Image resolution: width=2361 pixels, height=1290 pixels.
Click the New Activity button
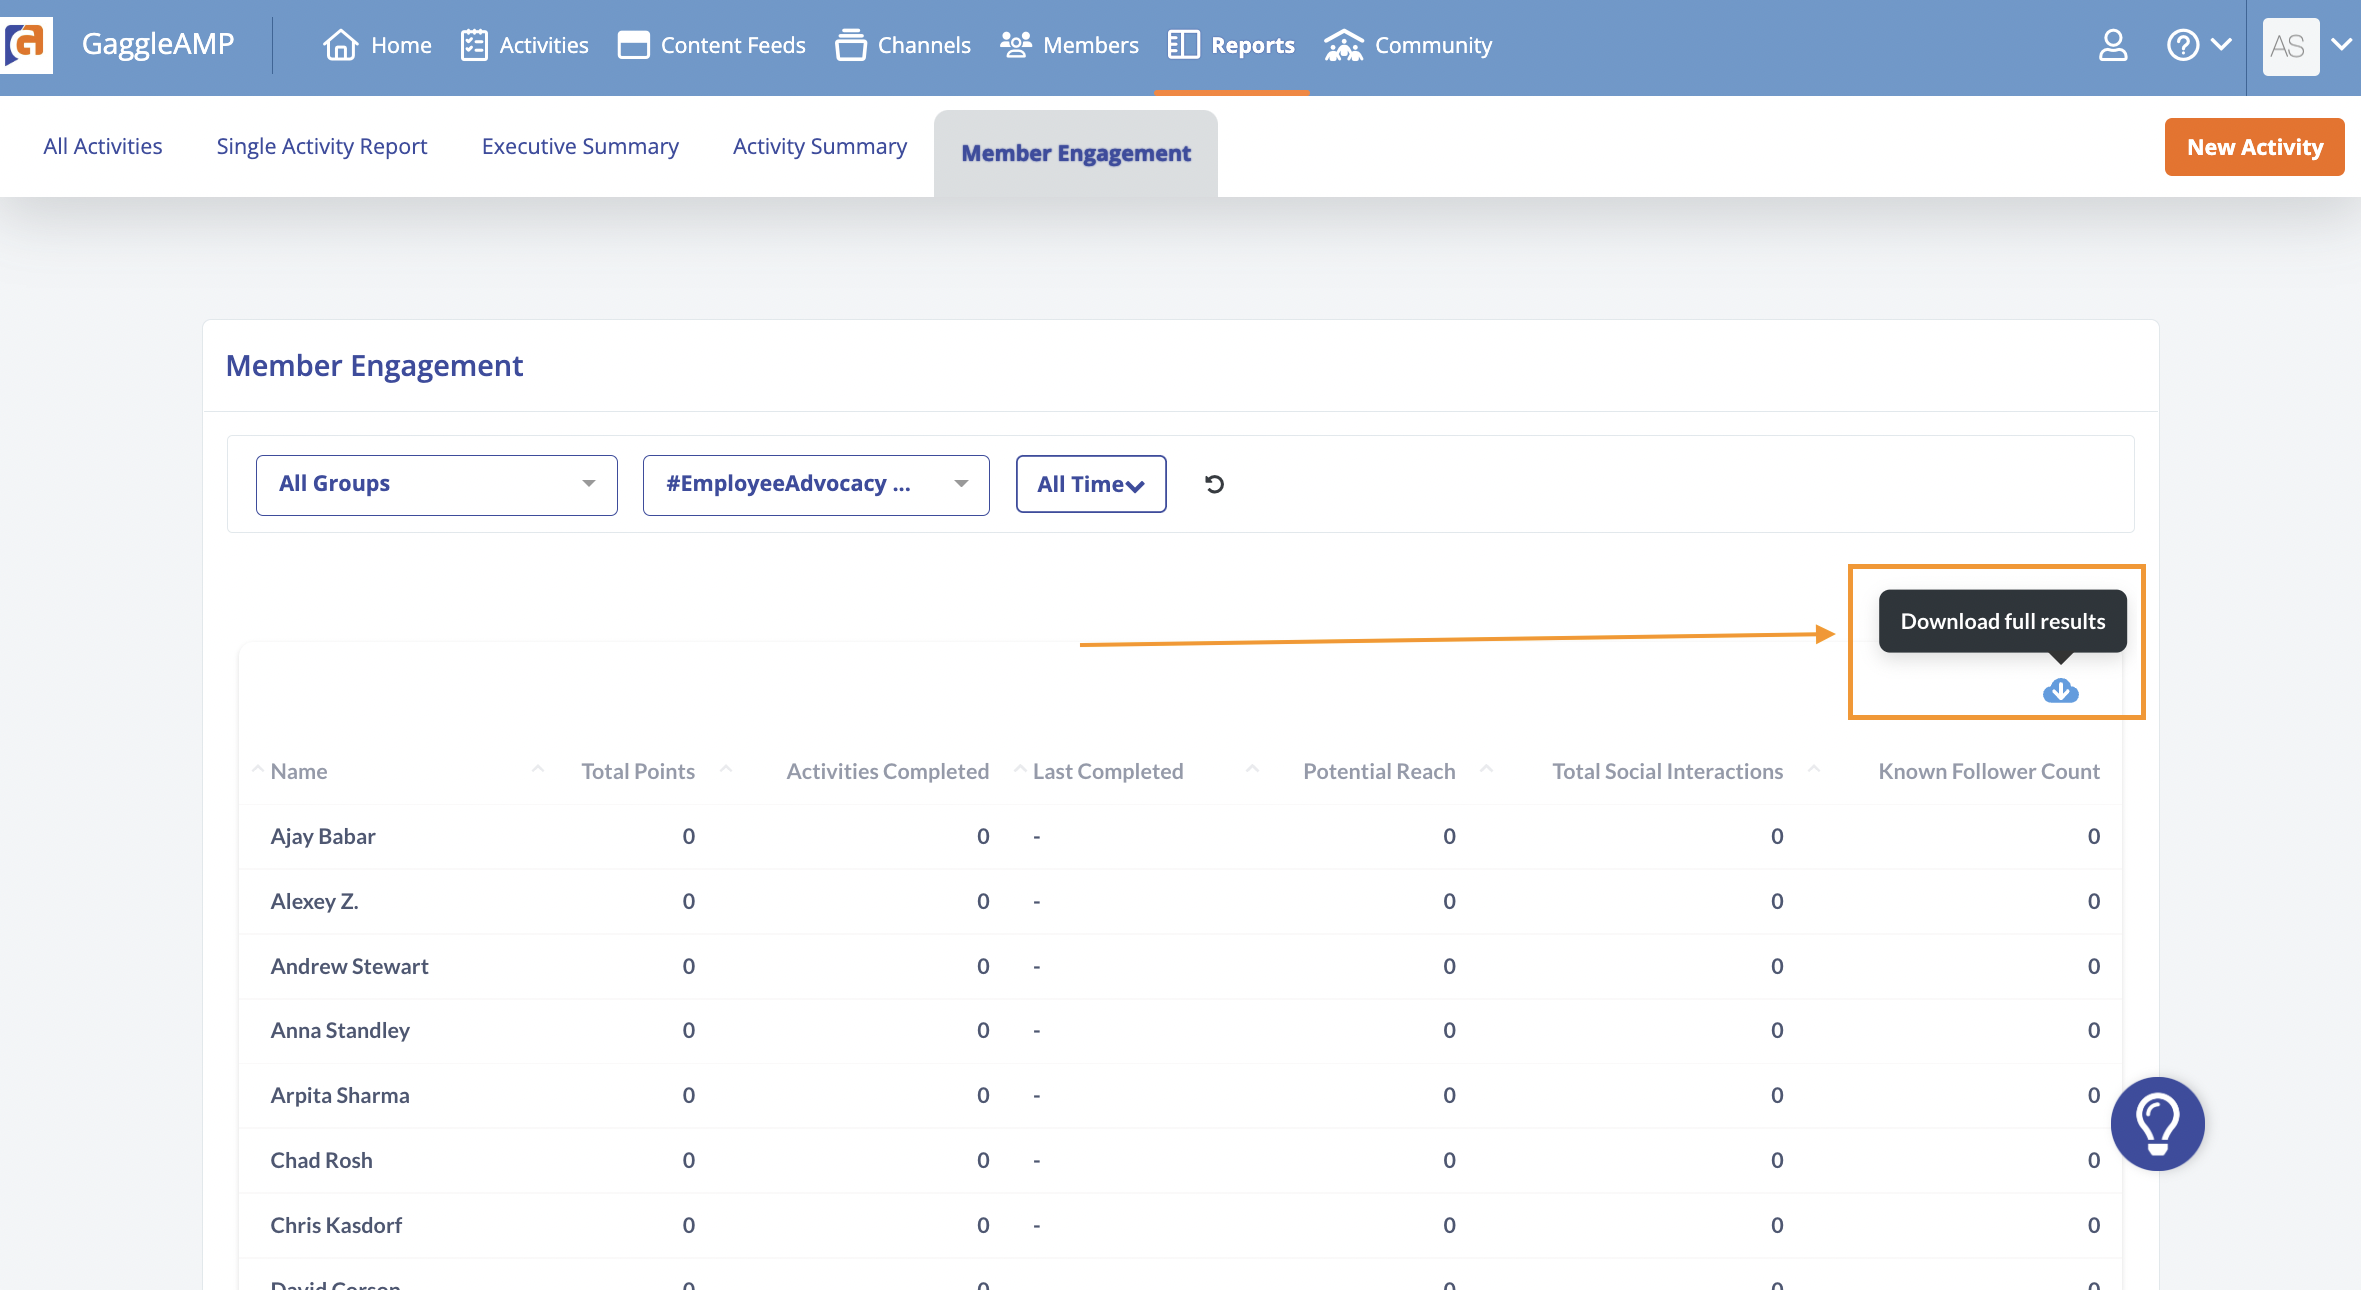[x=2254, y=147]
